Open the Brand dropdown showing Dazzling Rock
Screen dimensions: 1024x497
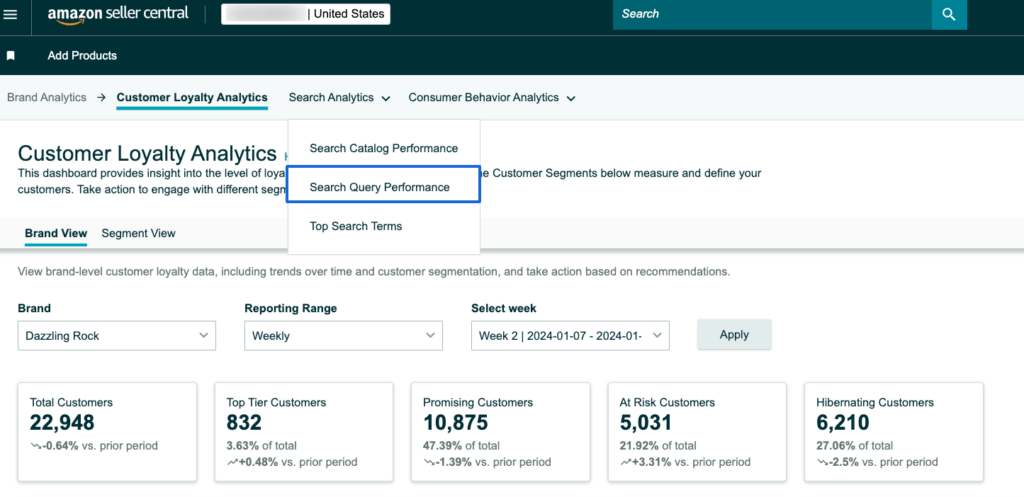coord(117,336)
